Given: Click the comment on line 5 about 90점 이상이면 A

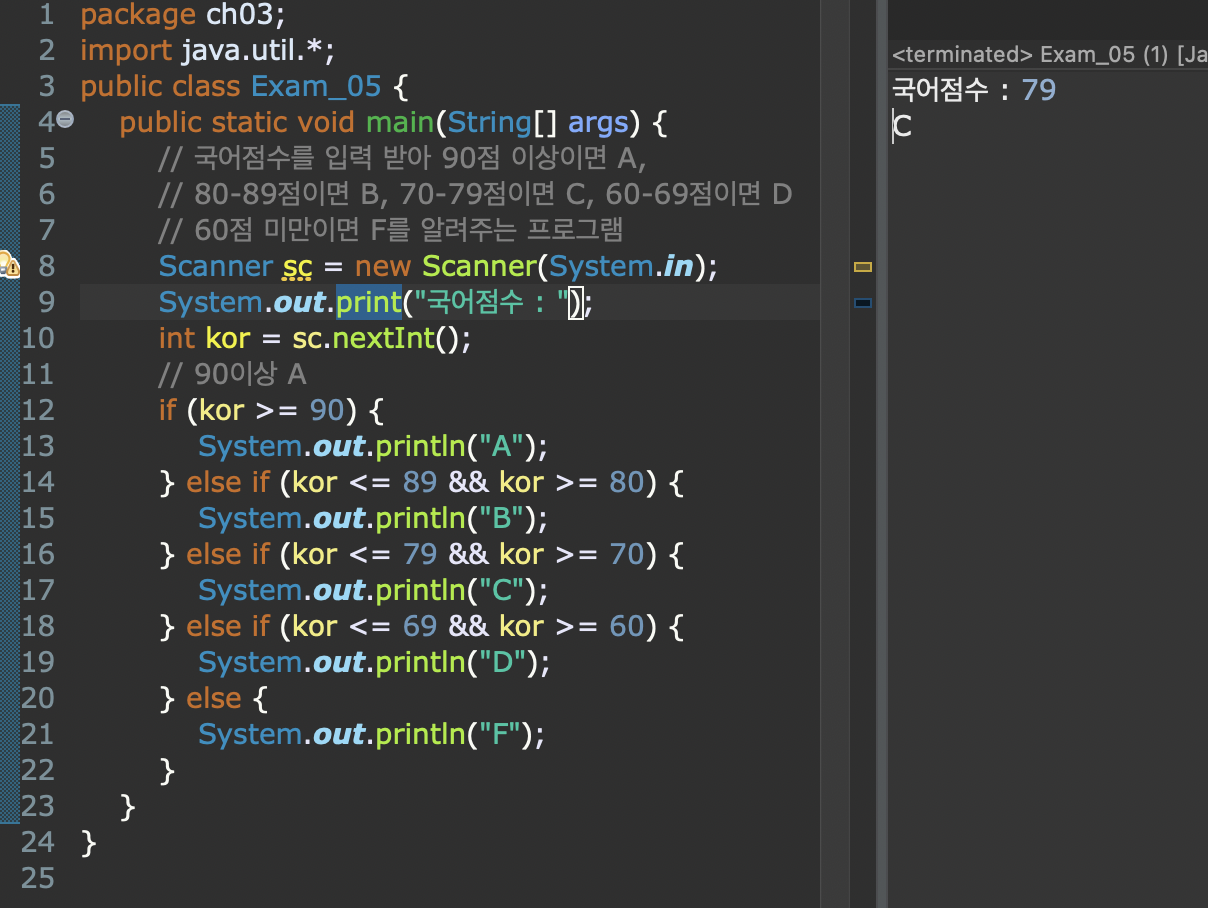Looking at the screenshot, I should click(403, 158).
